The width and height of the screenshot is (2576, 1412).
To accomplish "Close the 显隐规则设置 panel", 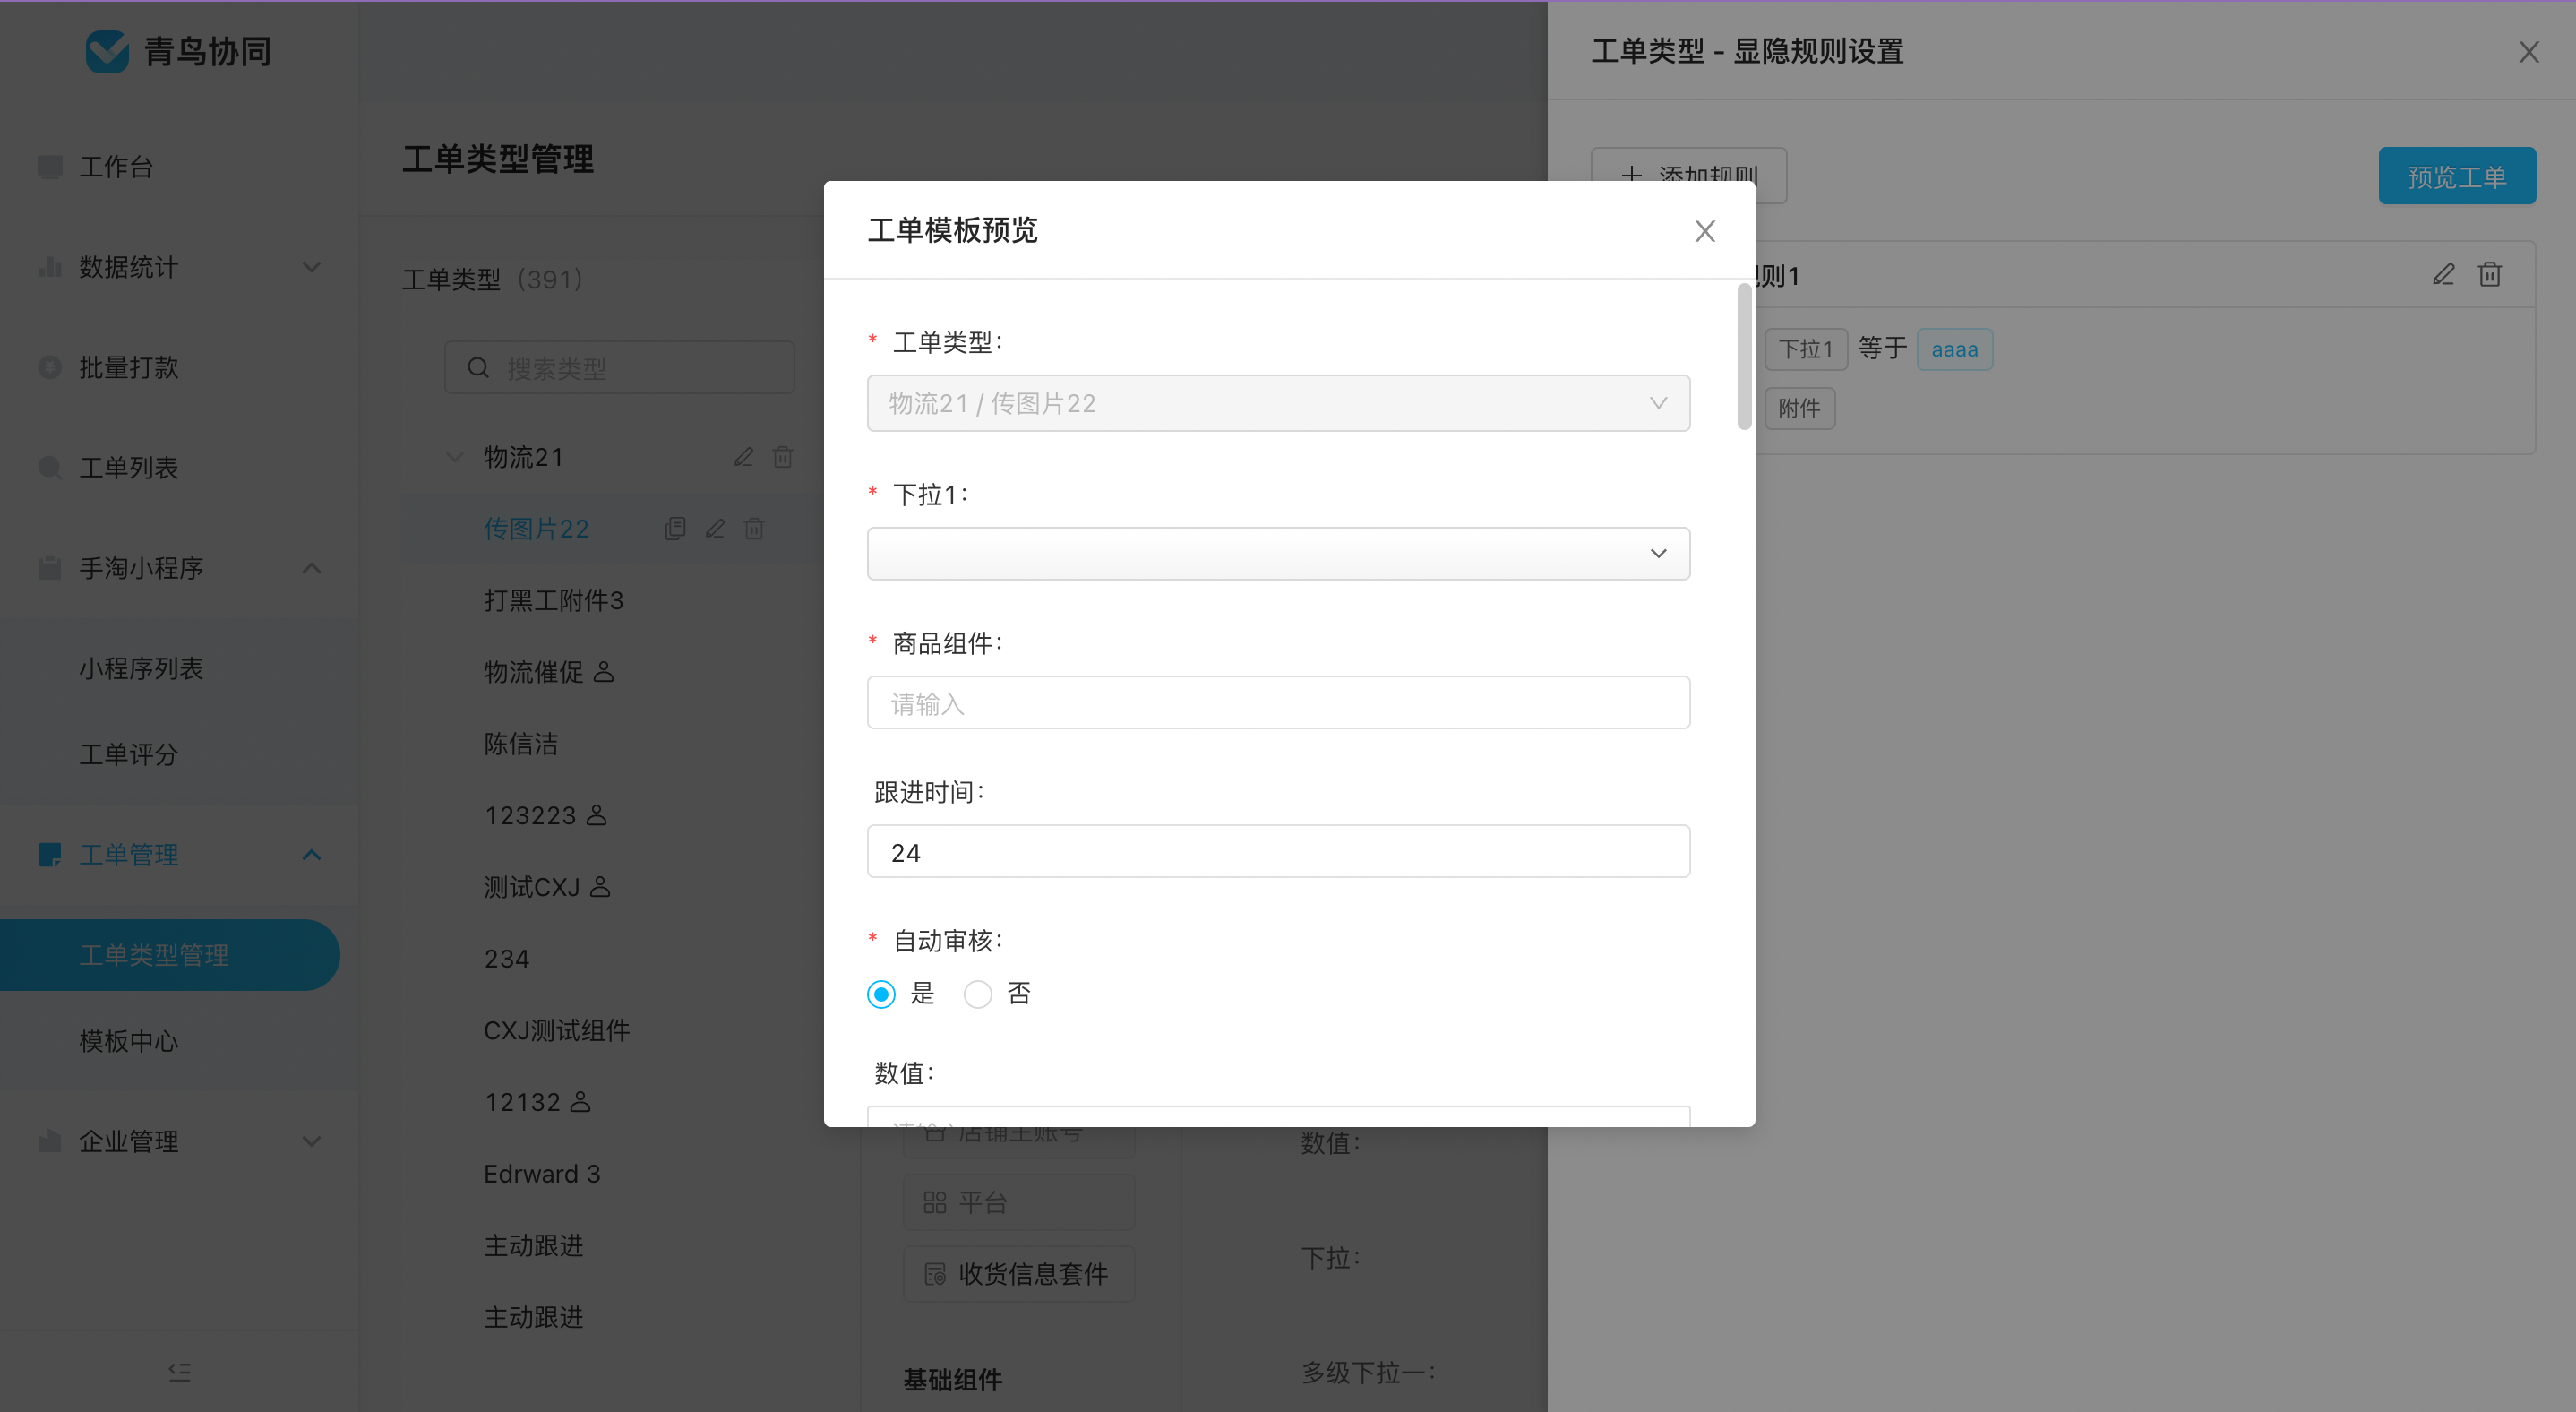I will click(2528, 52).
